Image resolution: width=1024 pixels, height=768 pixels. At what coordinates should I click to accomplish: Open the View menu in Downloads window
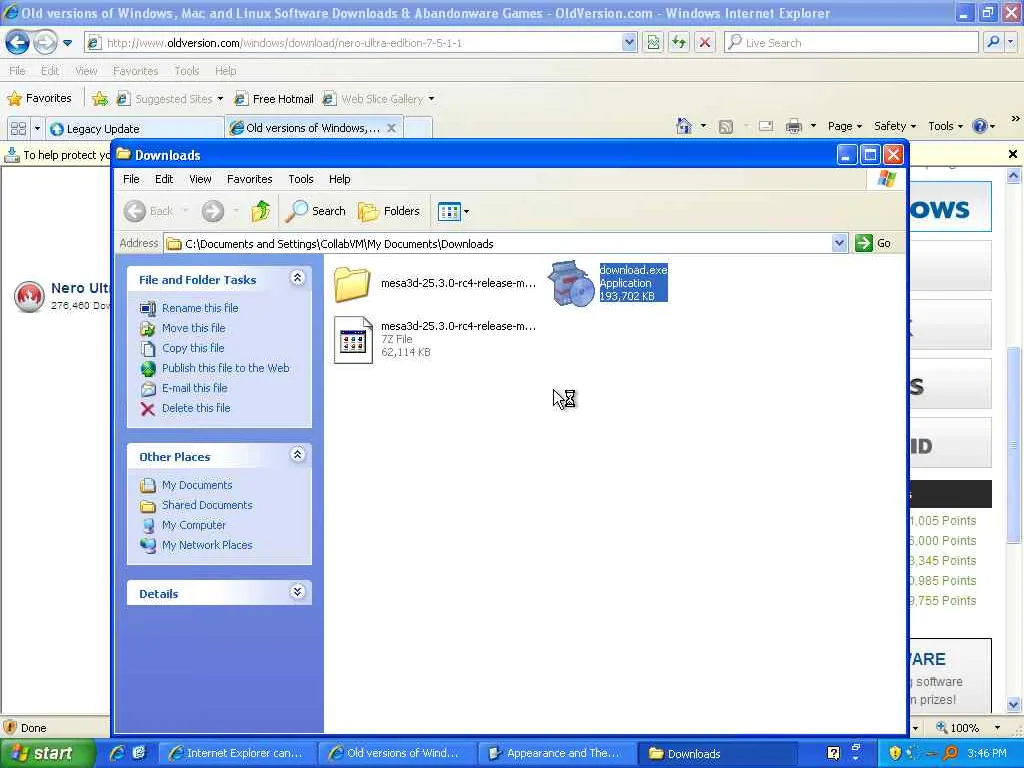click(200, 179)
